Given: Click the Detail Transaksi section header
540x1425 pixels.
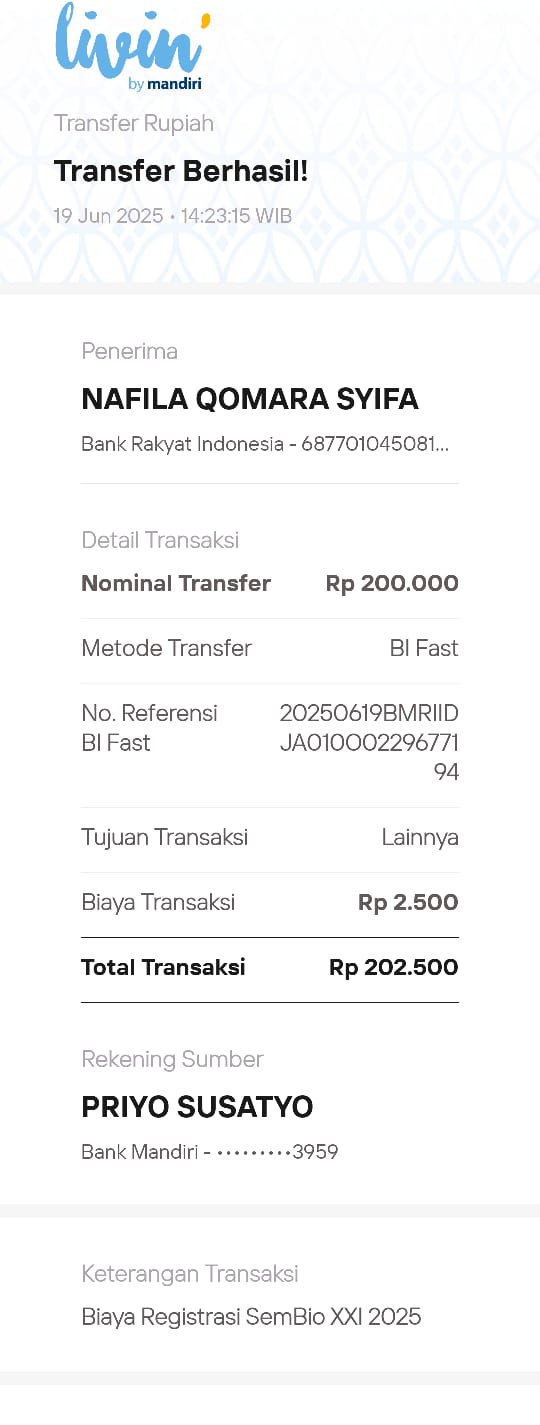Looking at the screenshot, I should tap(160, 540).
